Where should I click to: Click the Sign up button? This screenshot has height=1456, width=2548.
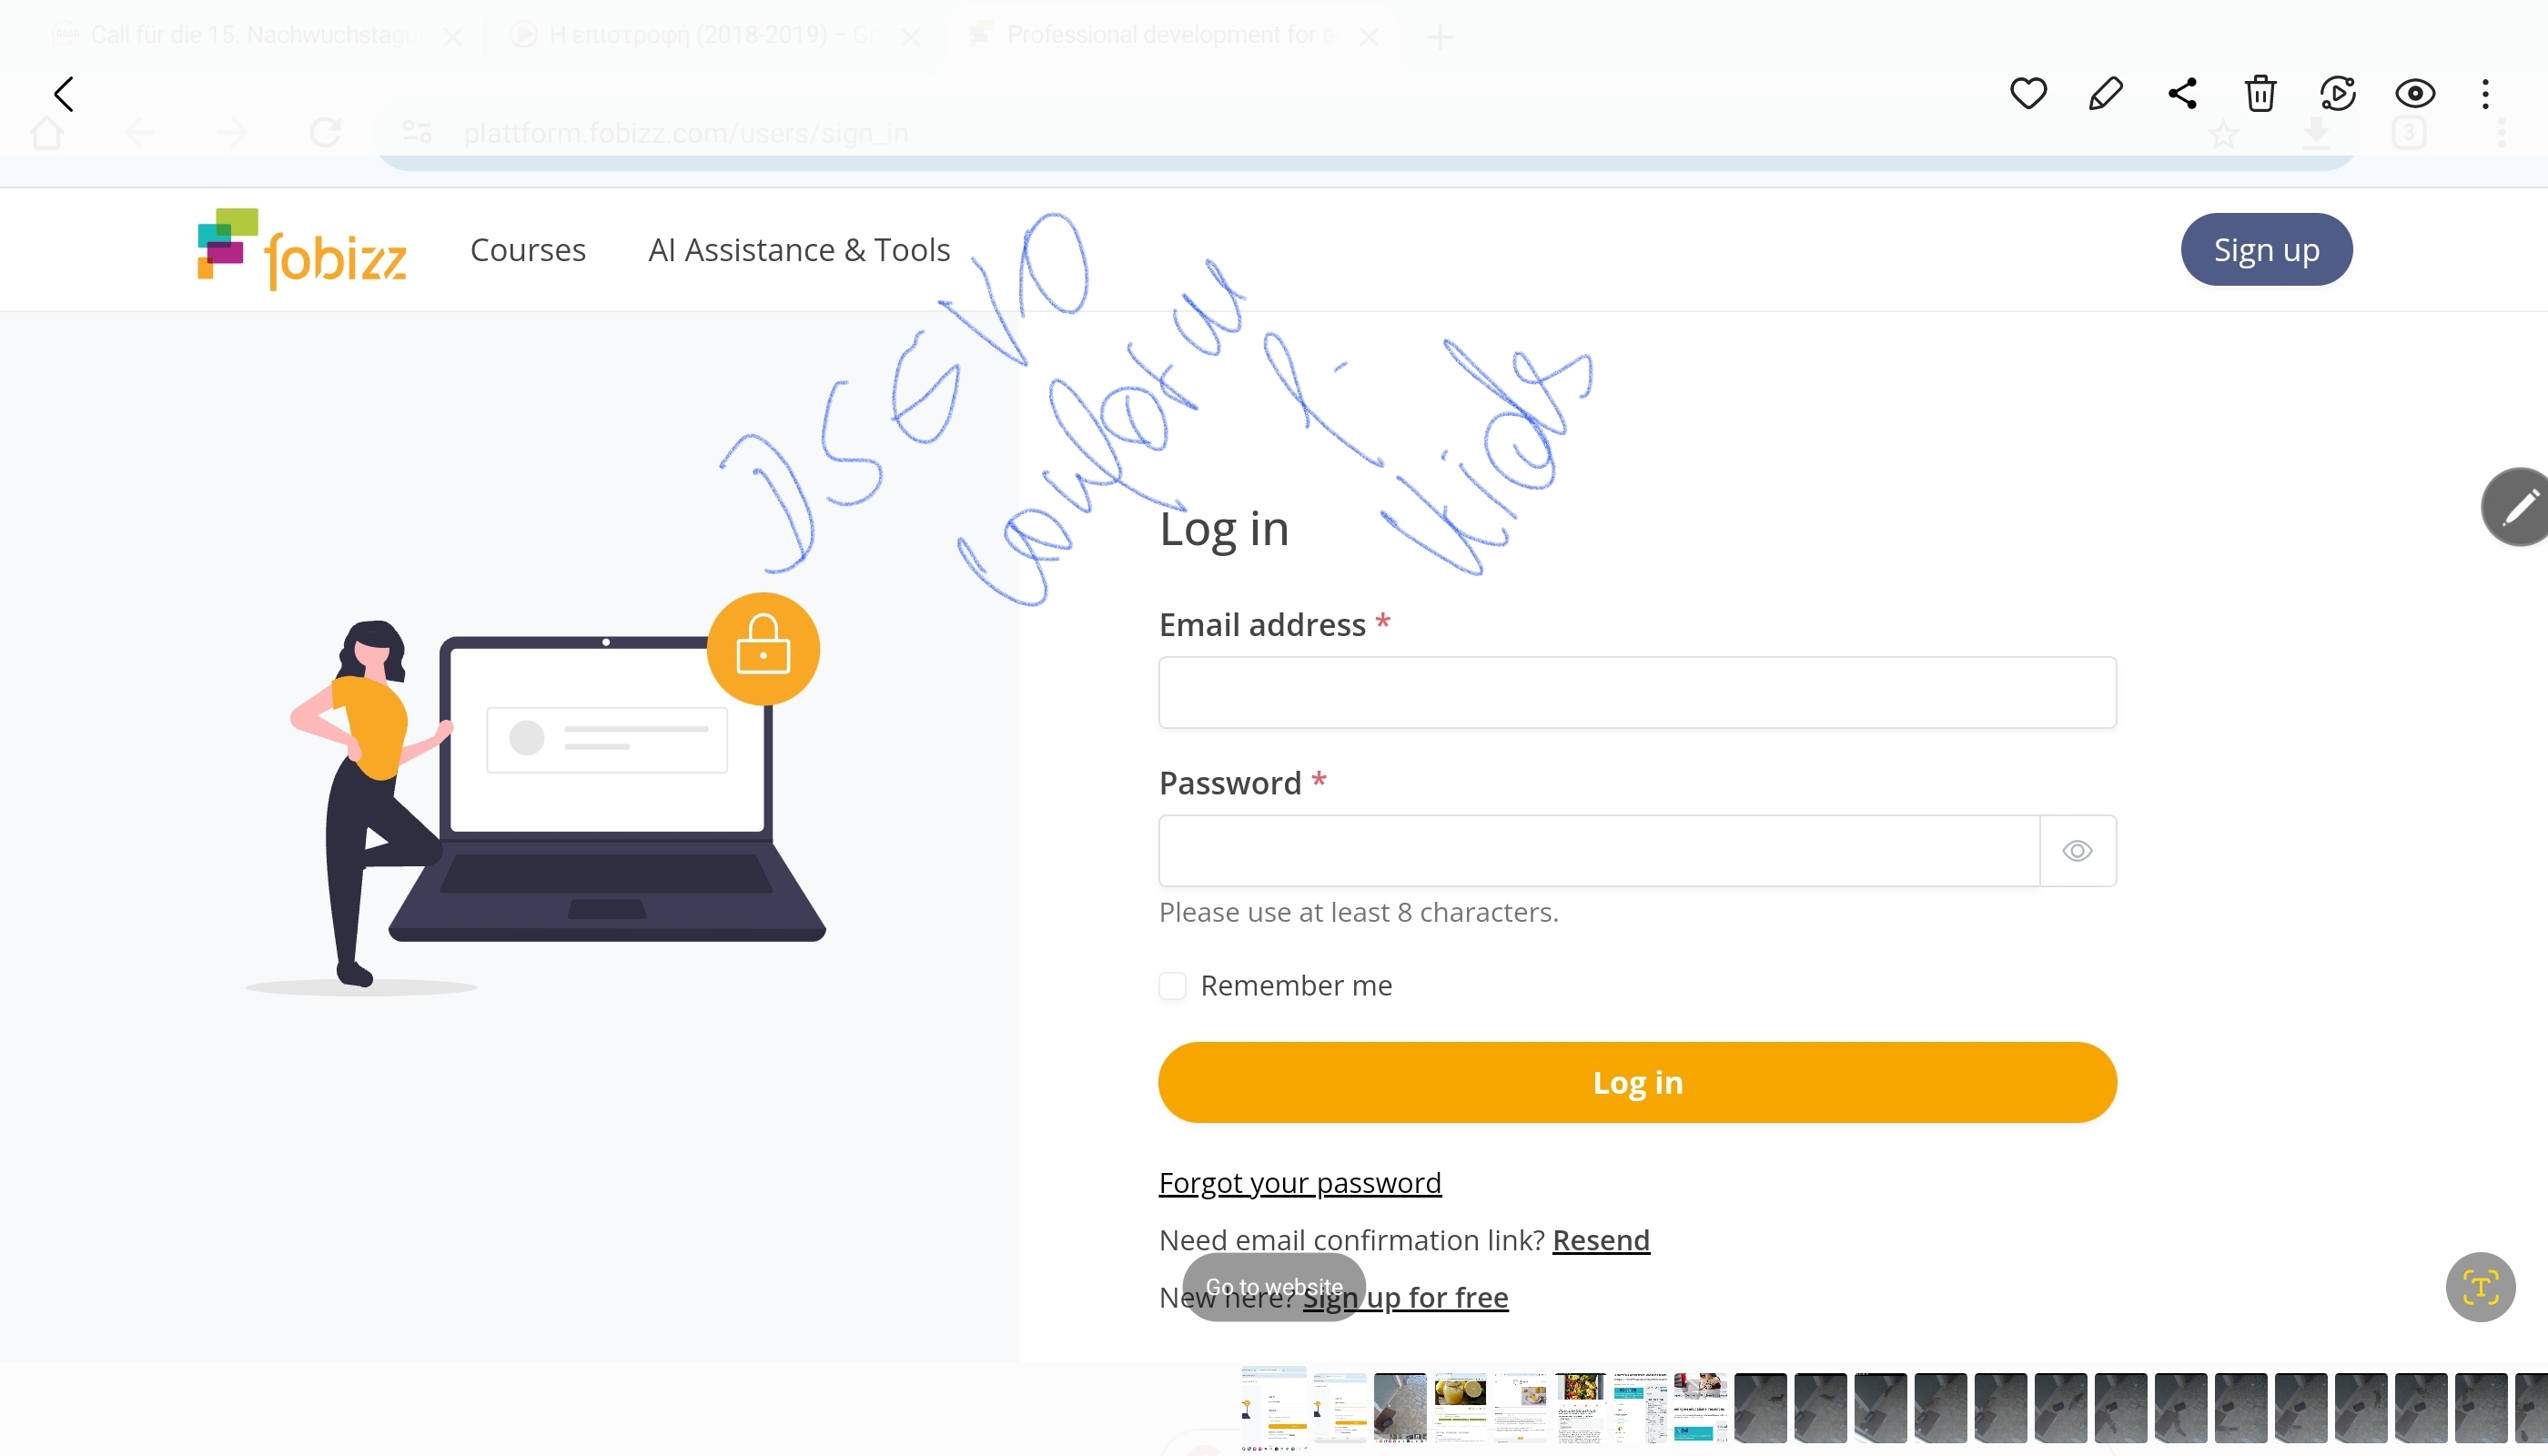tap(2266, 250)
